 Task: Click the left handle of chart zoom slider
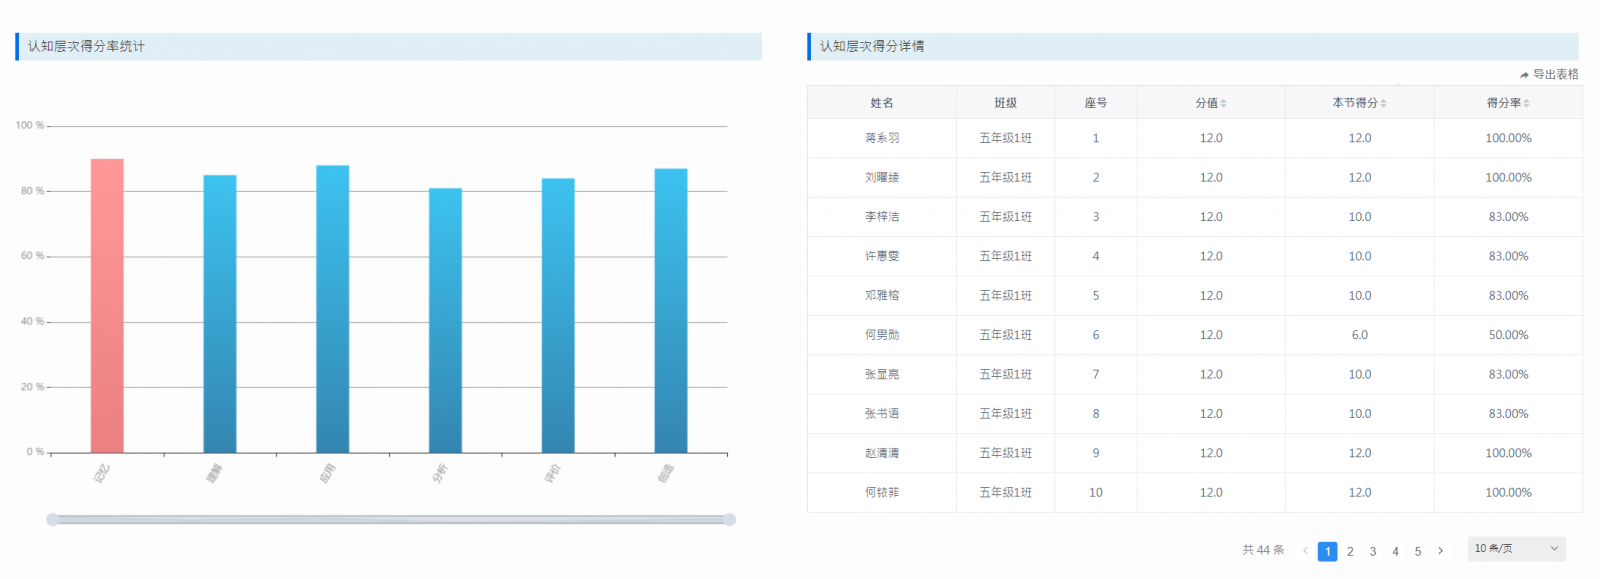pos(52,519)
